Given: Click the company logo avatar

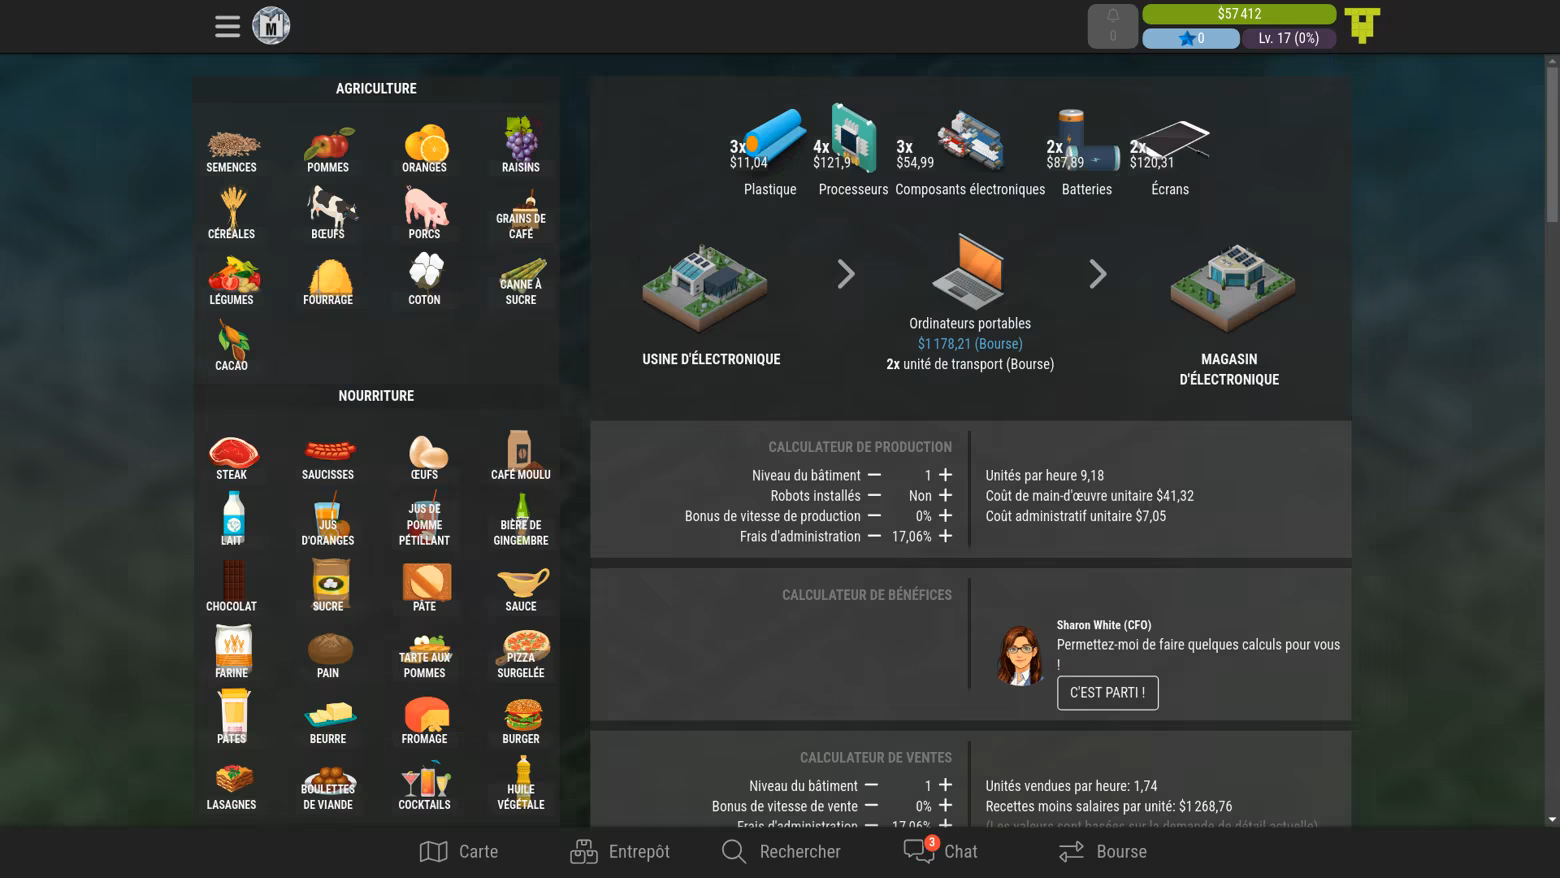Looking at the screenshot, I should tap(271, 26).
